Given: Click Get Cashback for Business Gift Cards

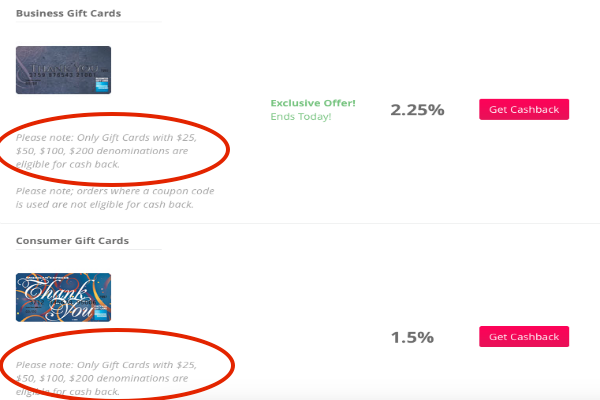Looking at the screenshot, I should [524, 109].
